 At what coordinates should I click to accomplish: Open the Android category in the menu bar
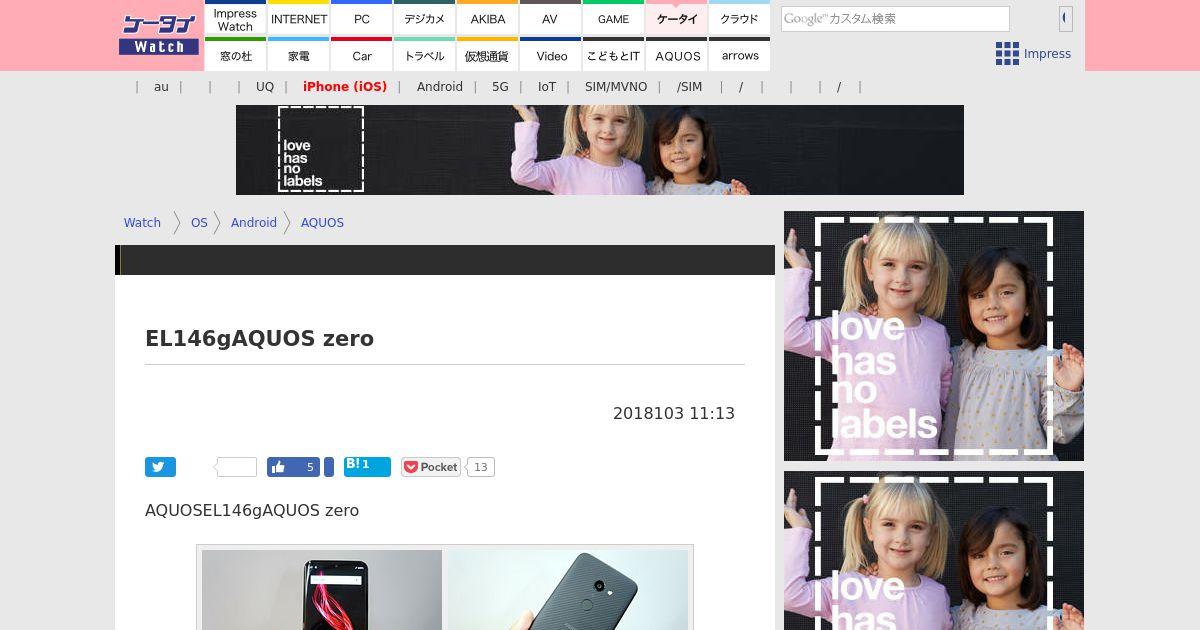pos(440,87)
